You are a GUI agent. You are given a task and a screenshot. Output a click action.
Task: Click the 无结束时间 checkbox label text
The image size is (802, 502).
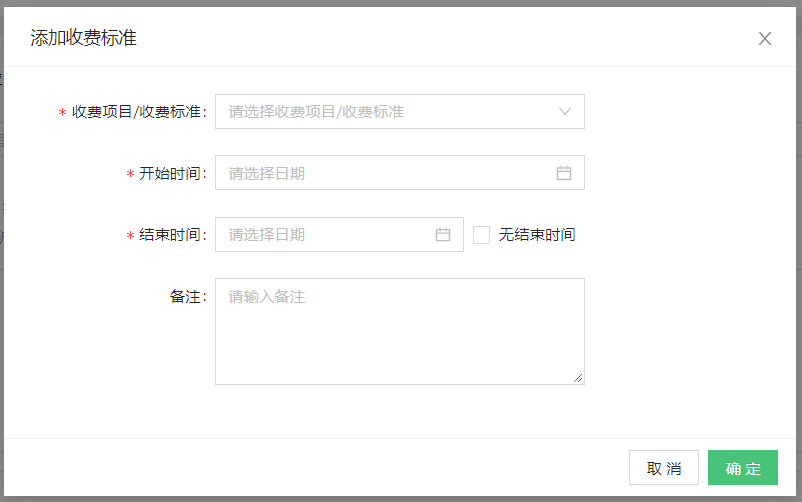[x=537, y=235]
